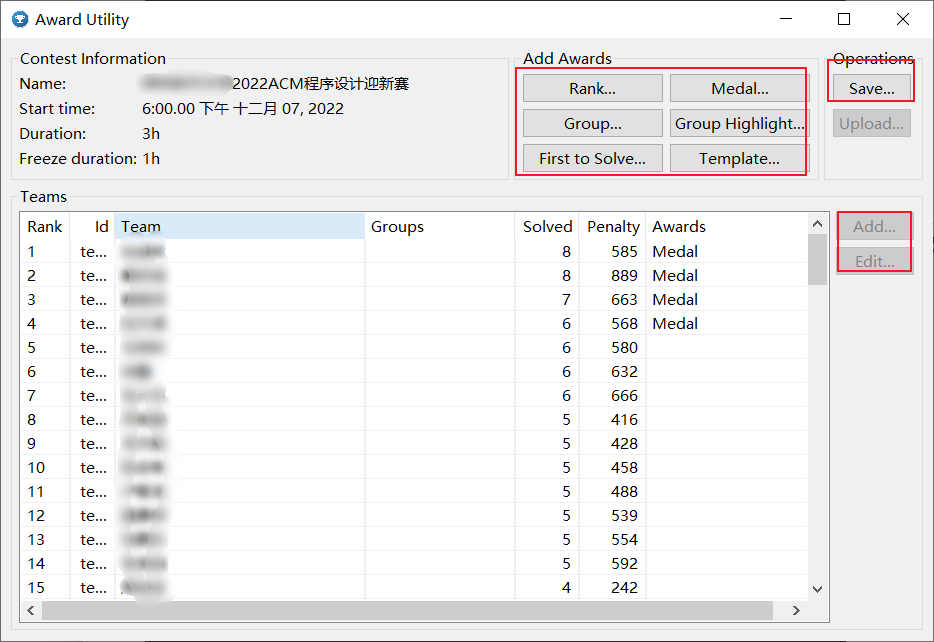Image resolution: width=934 pixels, height=642 pixels.
Task: Click the Solved column header
Action: coord(547,226)
